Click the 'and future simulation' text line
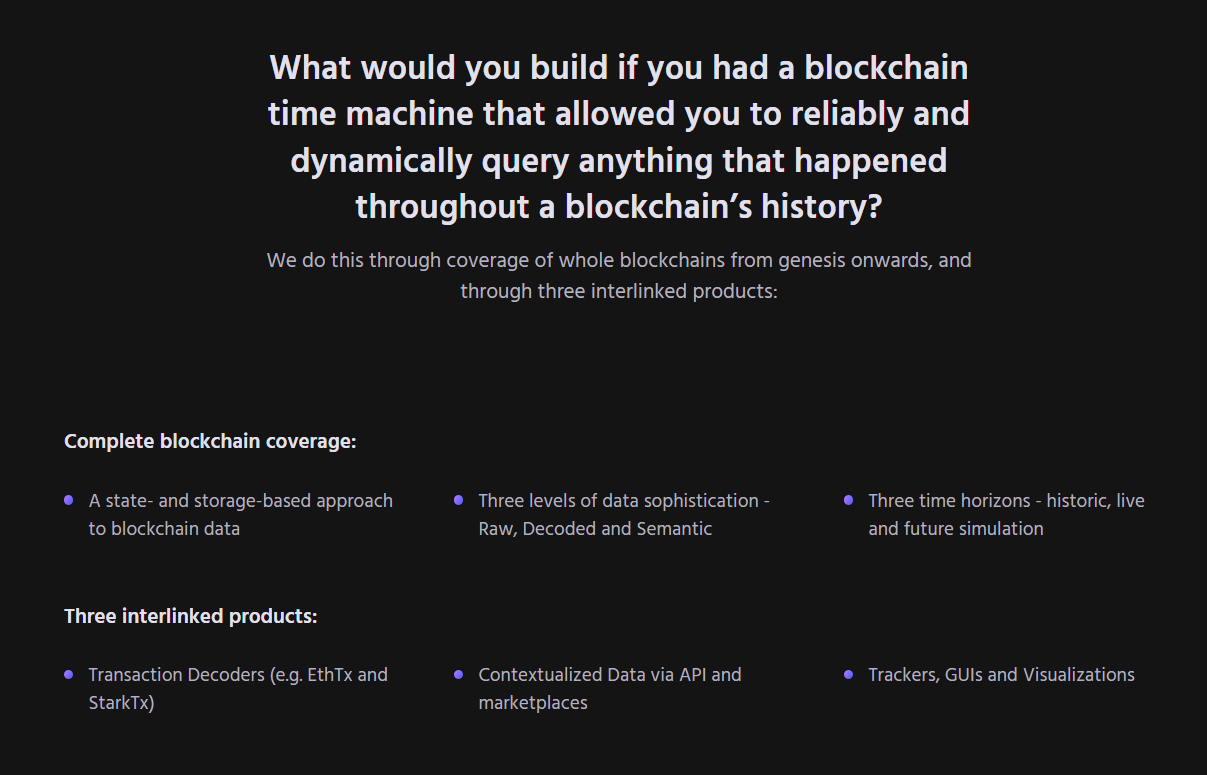 955,529
